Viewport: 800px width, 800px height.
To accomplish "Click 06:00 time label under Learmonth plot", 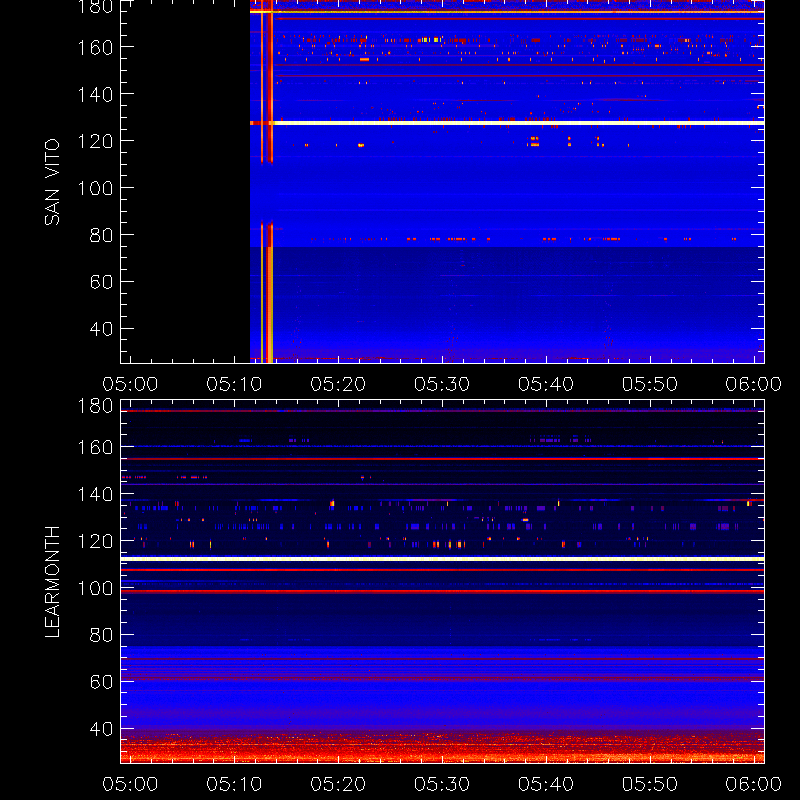I will point(754,784).
